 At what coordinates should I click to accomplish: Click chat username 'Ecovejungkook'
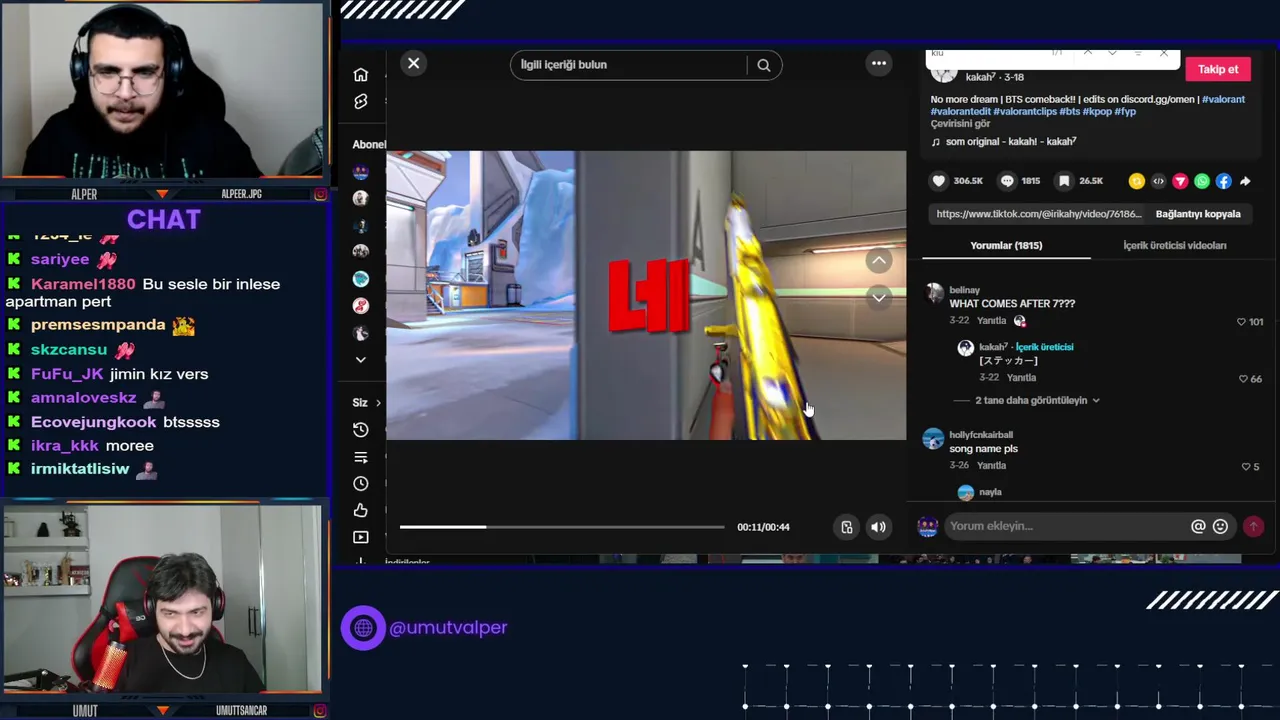pos(94,422)
